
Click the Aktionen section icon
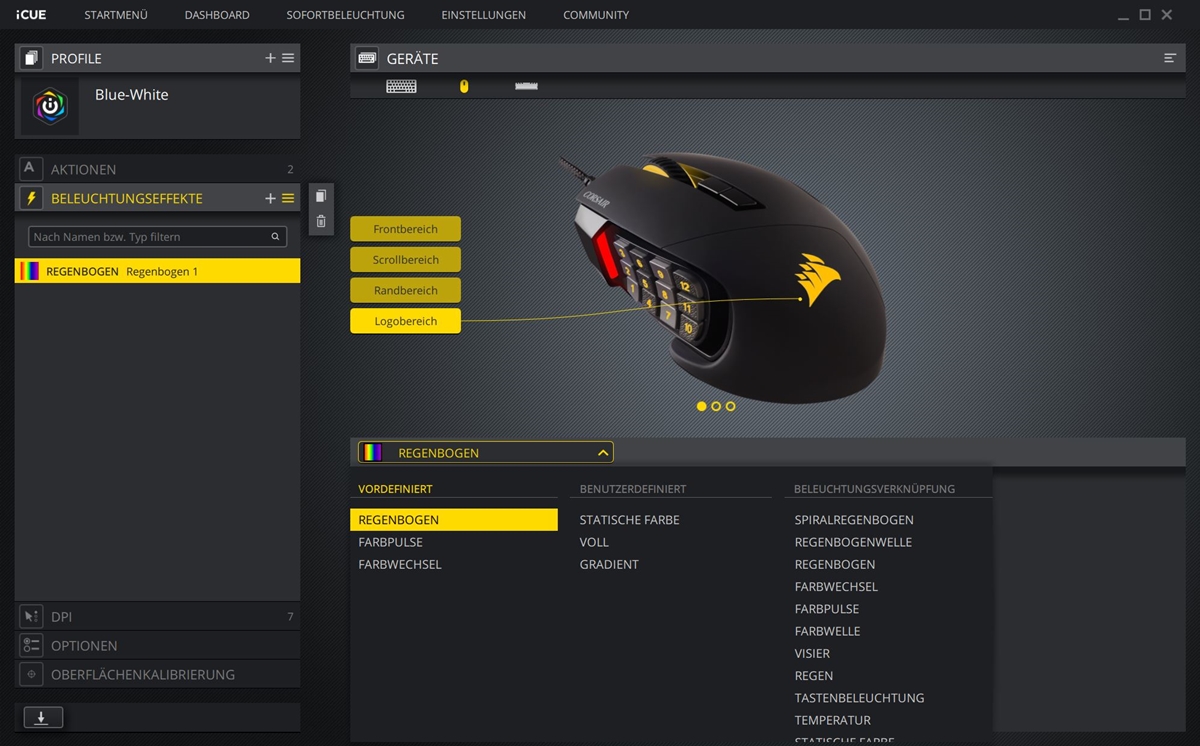[31, 169]
